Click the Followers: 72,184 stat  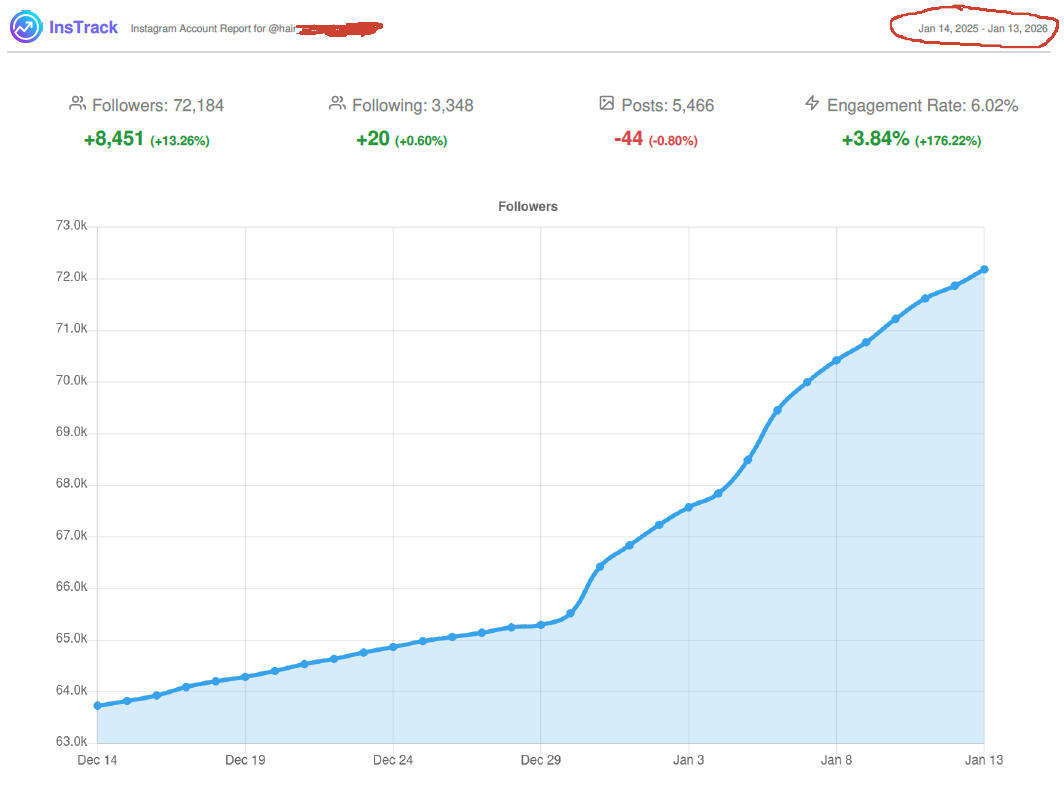click(x=157, y=105)
